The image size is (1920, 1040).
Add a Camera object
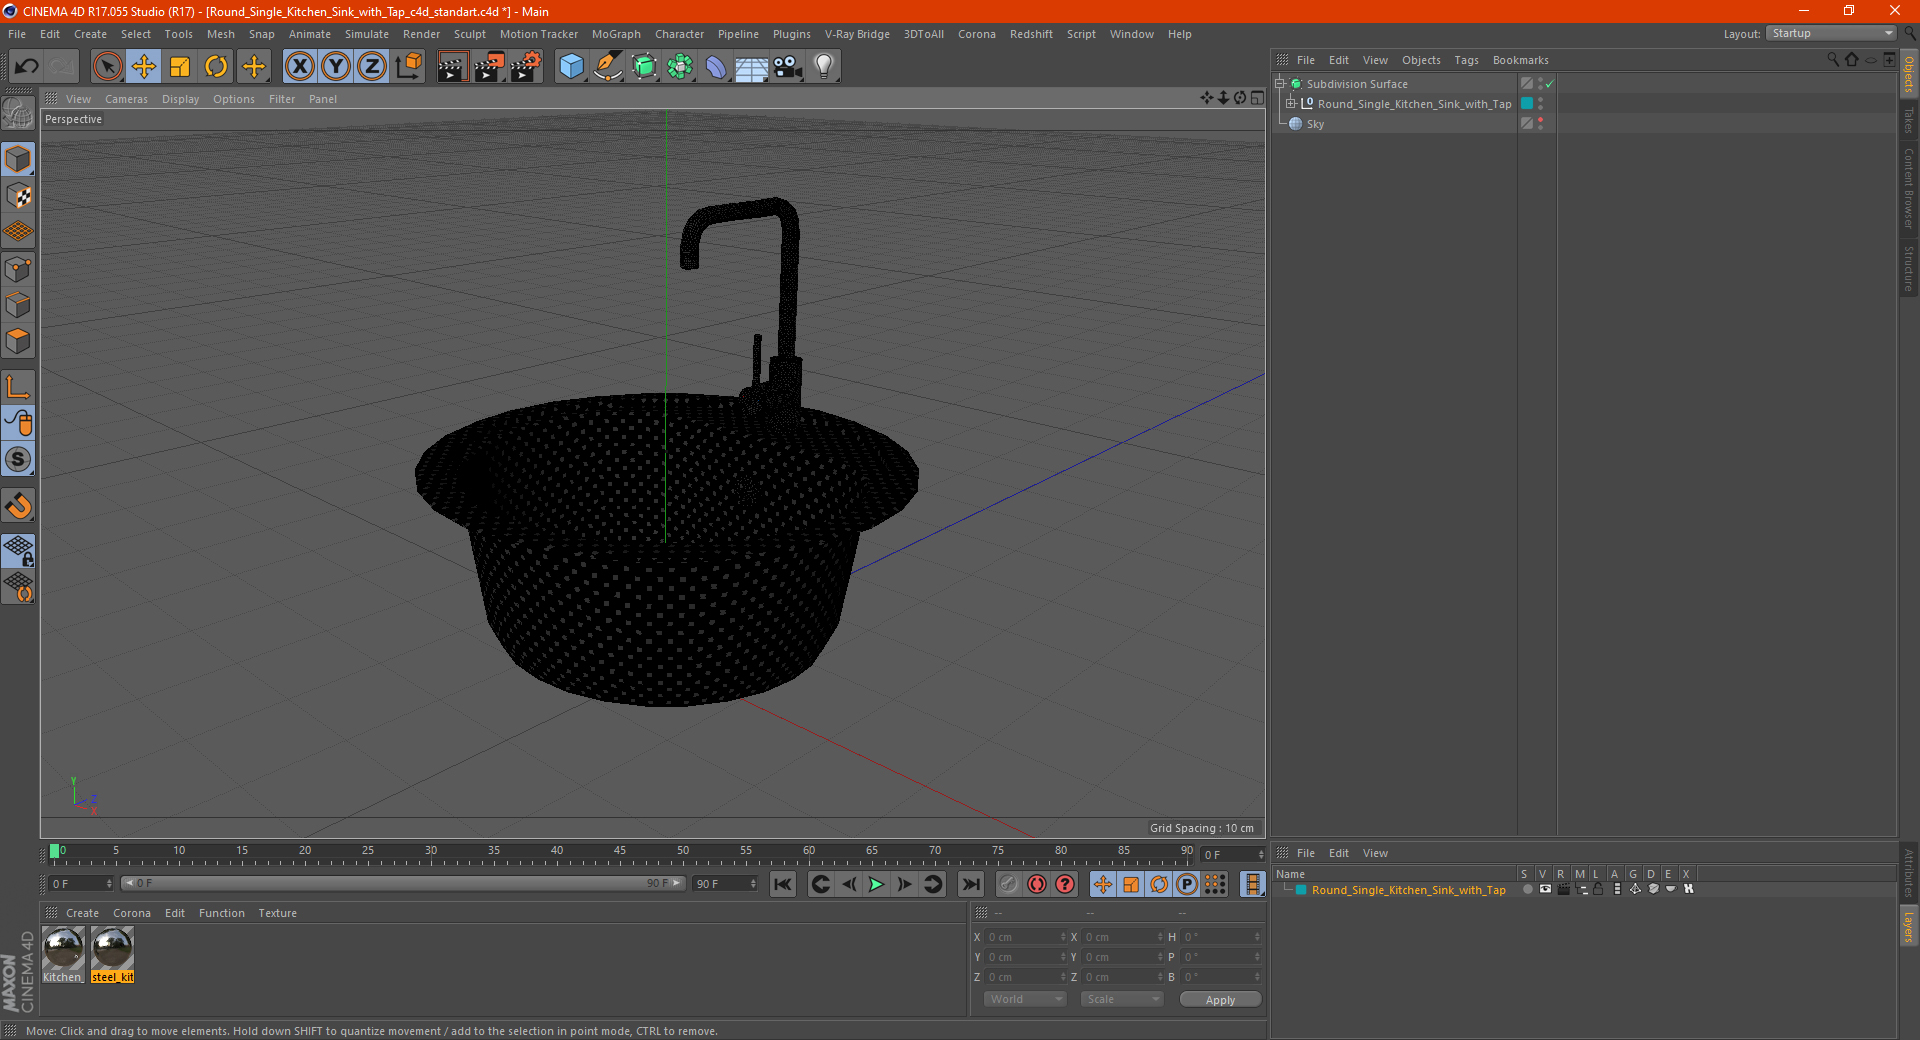788,67
